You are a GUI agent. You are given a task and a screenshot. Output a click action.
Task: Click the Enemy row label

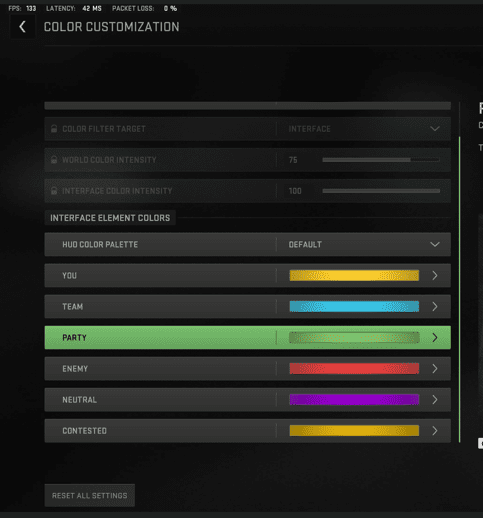click(75, 369)
